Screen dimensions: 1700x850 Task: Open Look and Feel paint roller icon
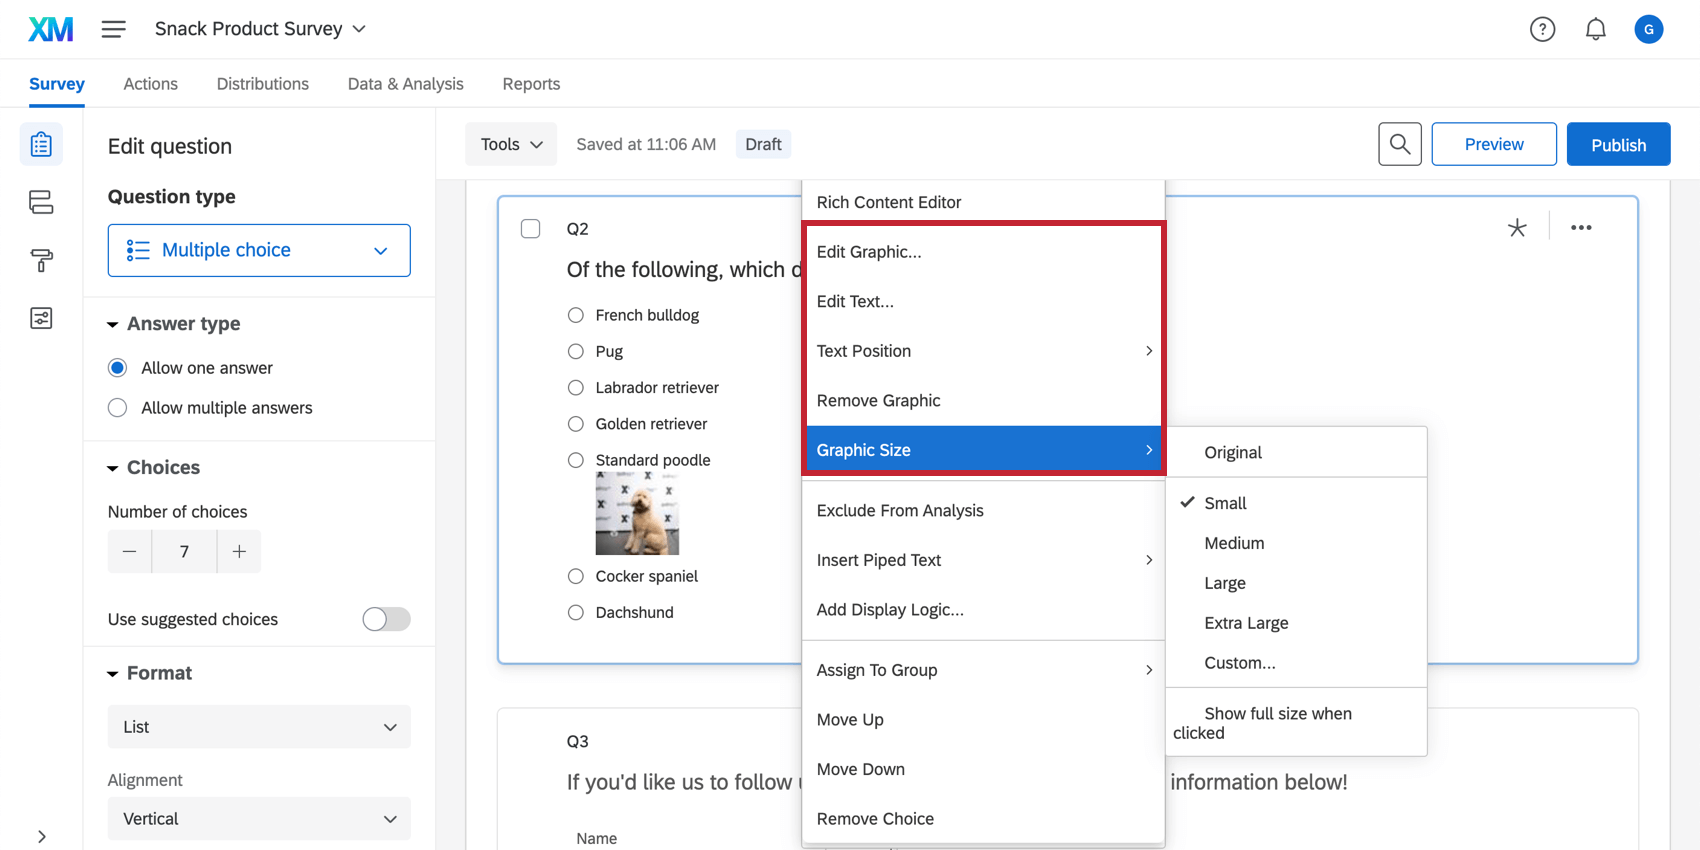click(x=41, y=261)
